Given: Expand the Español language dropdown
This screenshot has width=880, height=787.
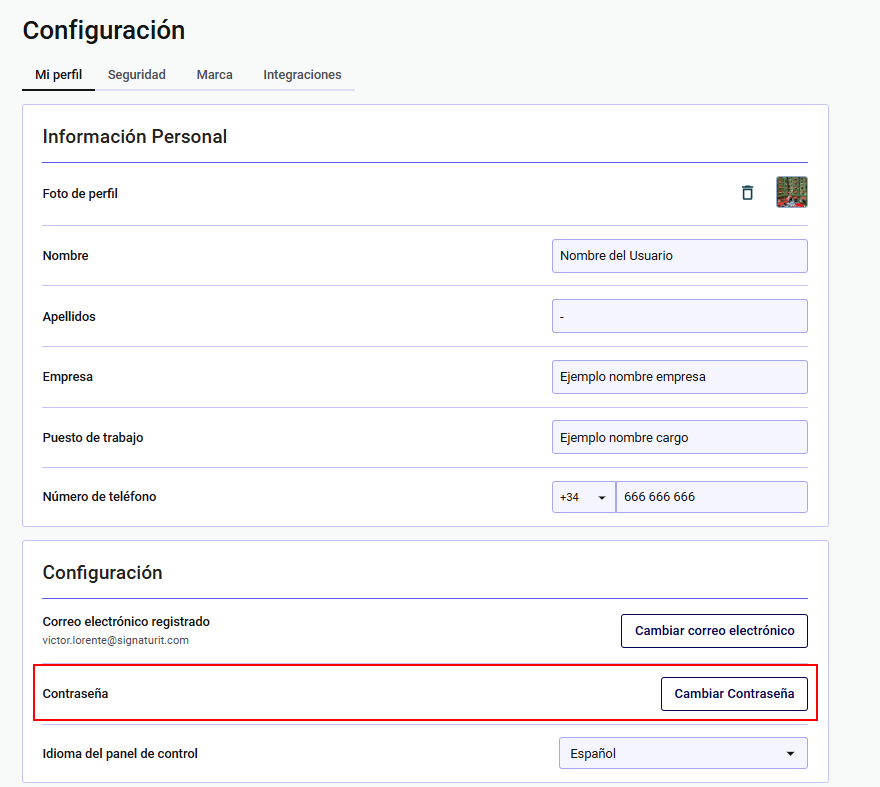Looking at the screenshot, I should coord(682,754).
